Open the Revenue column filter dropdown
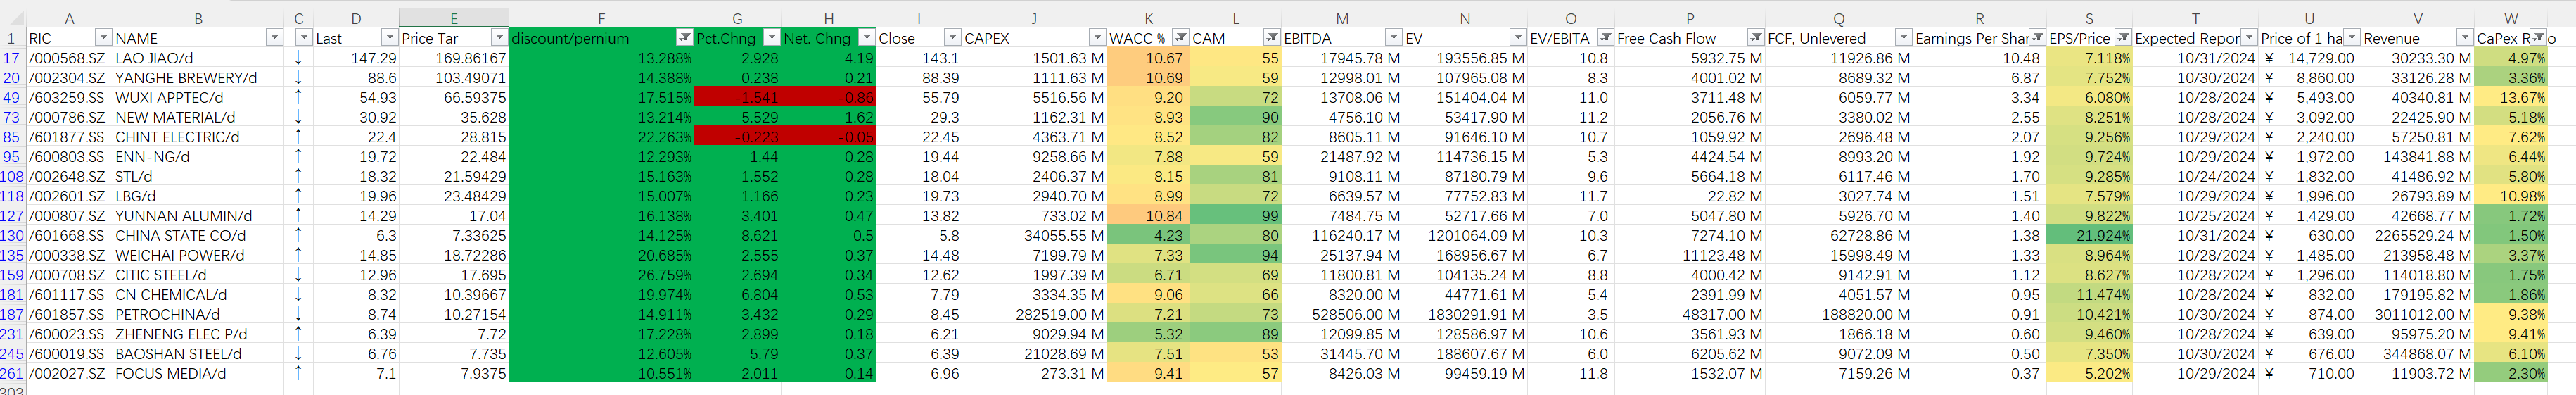Viewport: 2576px width, 395px height. pos(2465,38)
